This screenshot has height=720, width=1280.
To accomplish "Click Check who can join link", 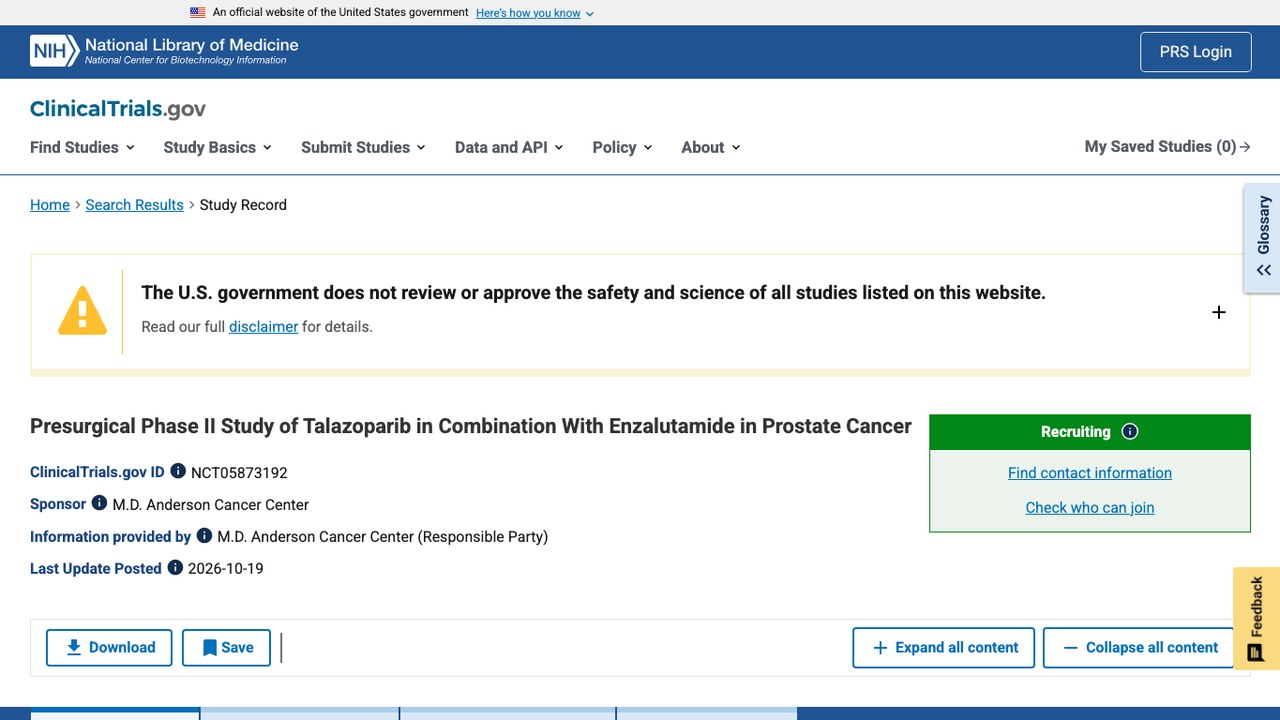I will coord(1090,507).
